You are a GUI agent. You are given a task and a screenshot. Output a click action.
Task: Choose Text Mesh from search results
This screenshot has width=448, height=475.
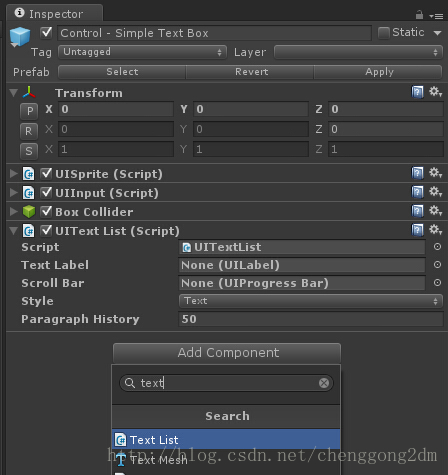coord(226,460)
